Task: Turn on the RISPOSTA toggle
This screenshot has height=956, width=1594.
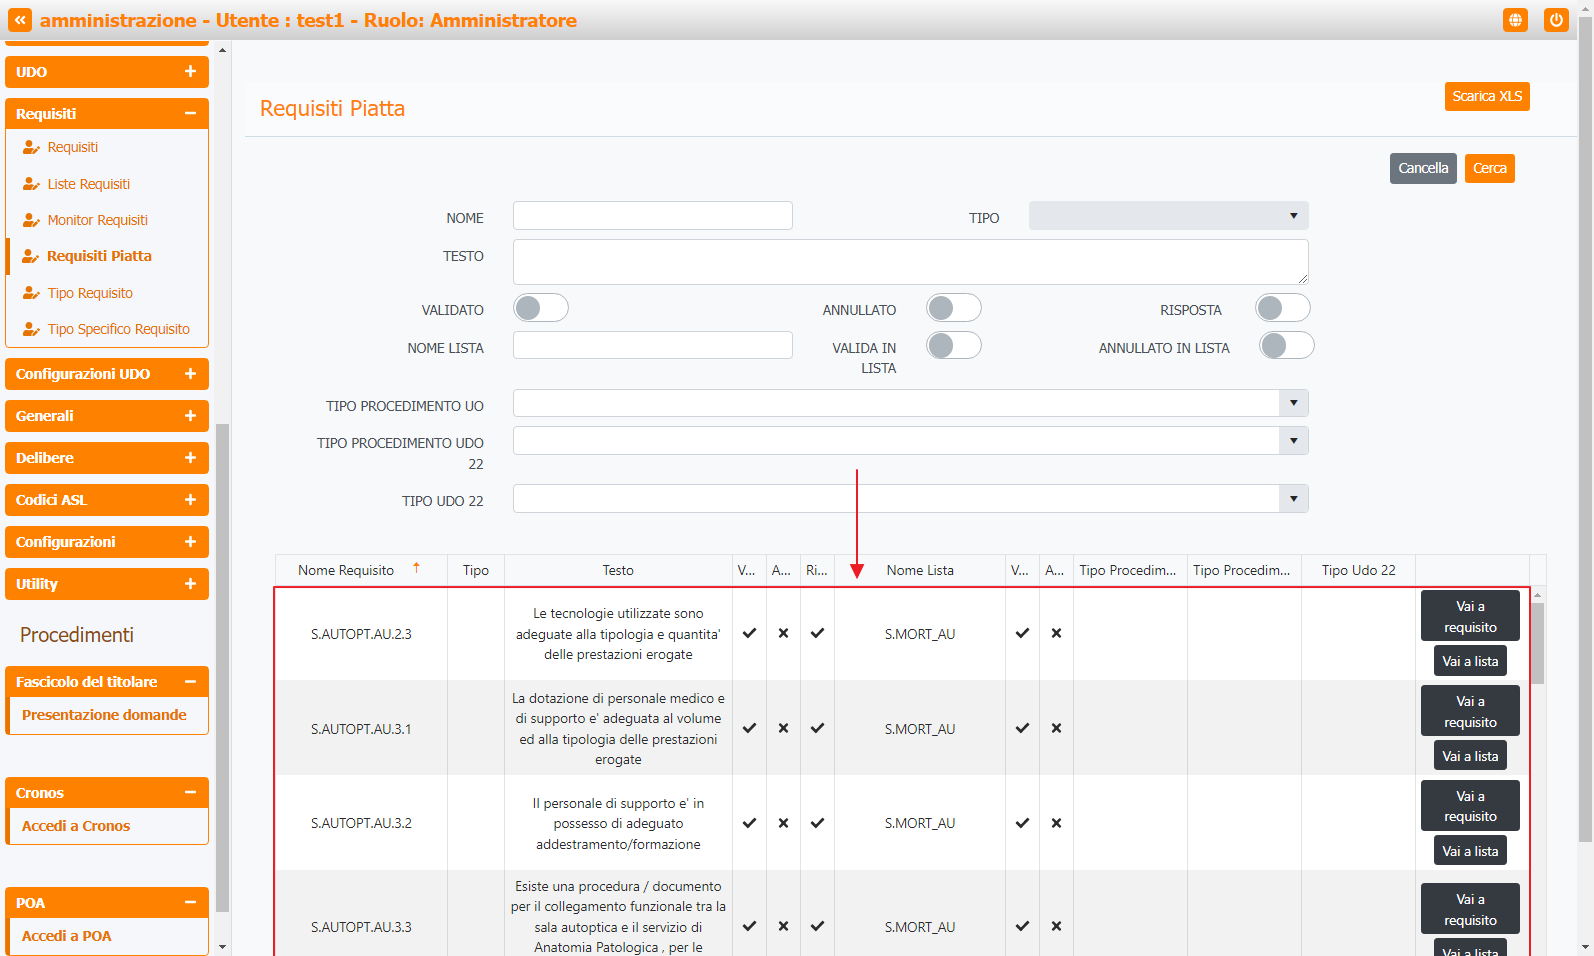Action: (1282, 308)
